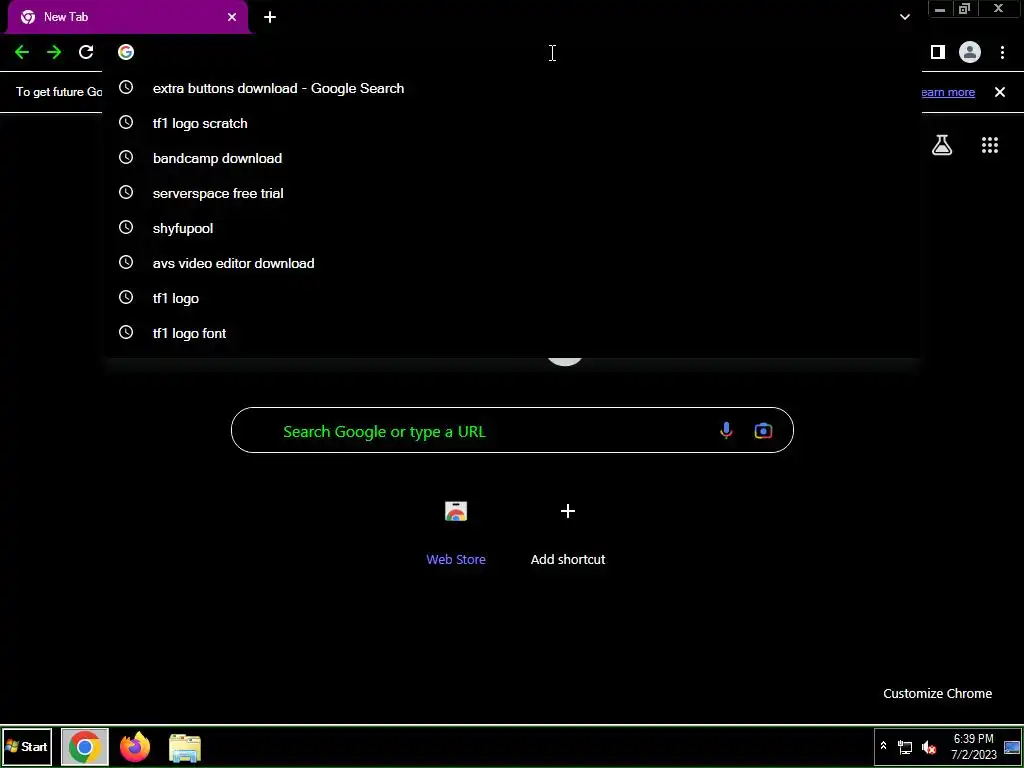Open the Web Store shortcut icon
This screenshot has height=768, width=1024.
456,511
